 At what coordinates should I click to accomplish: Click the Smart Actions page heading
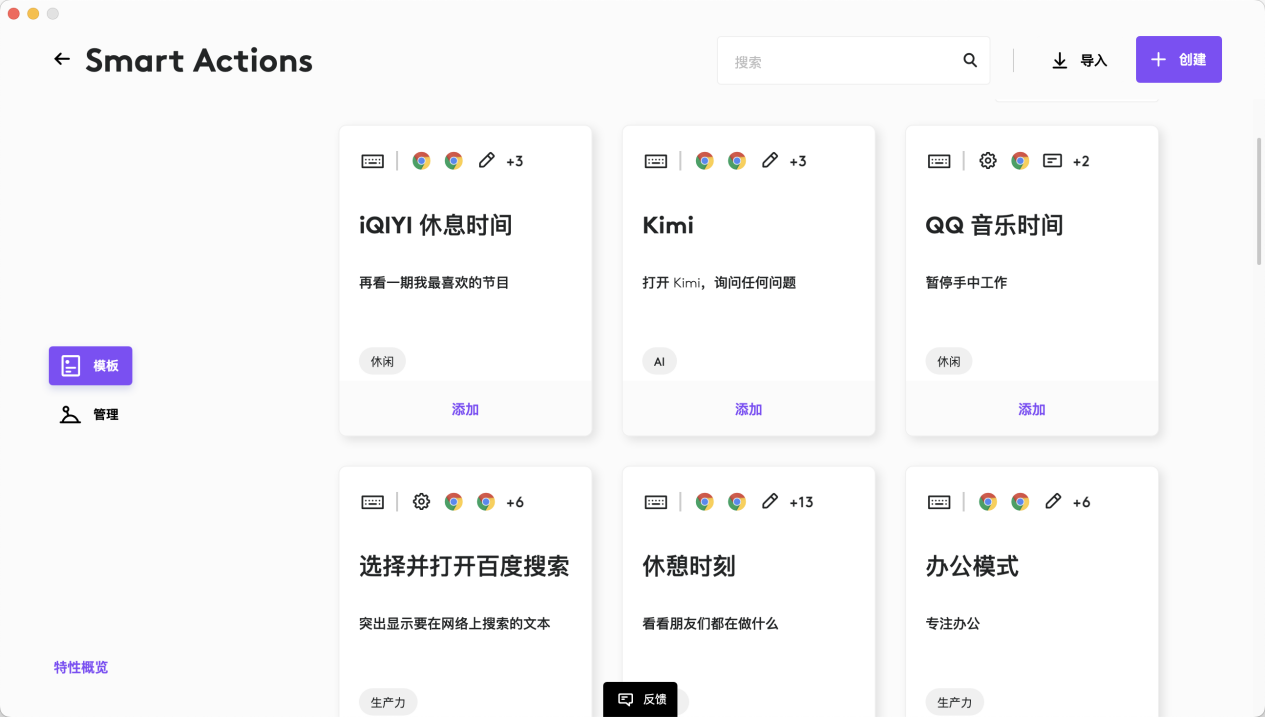pyautogui.click(x=199, y=60)
